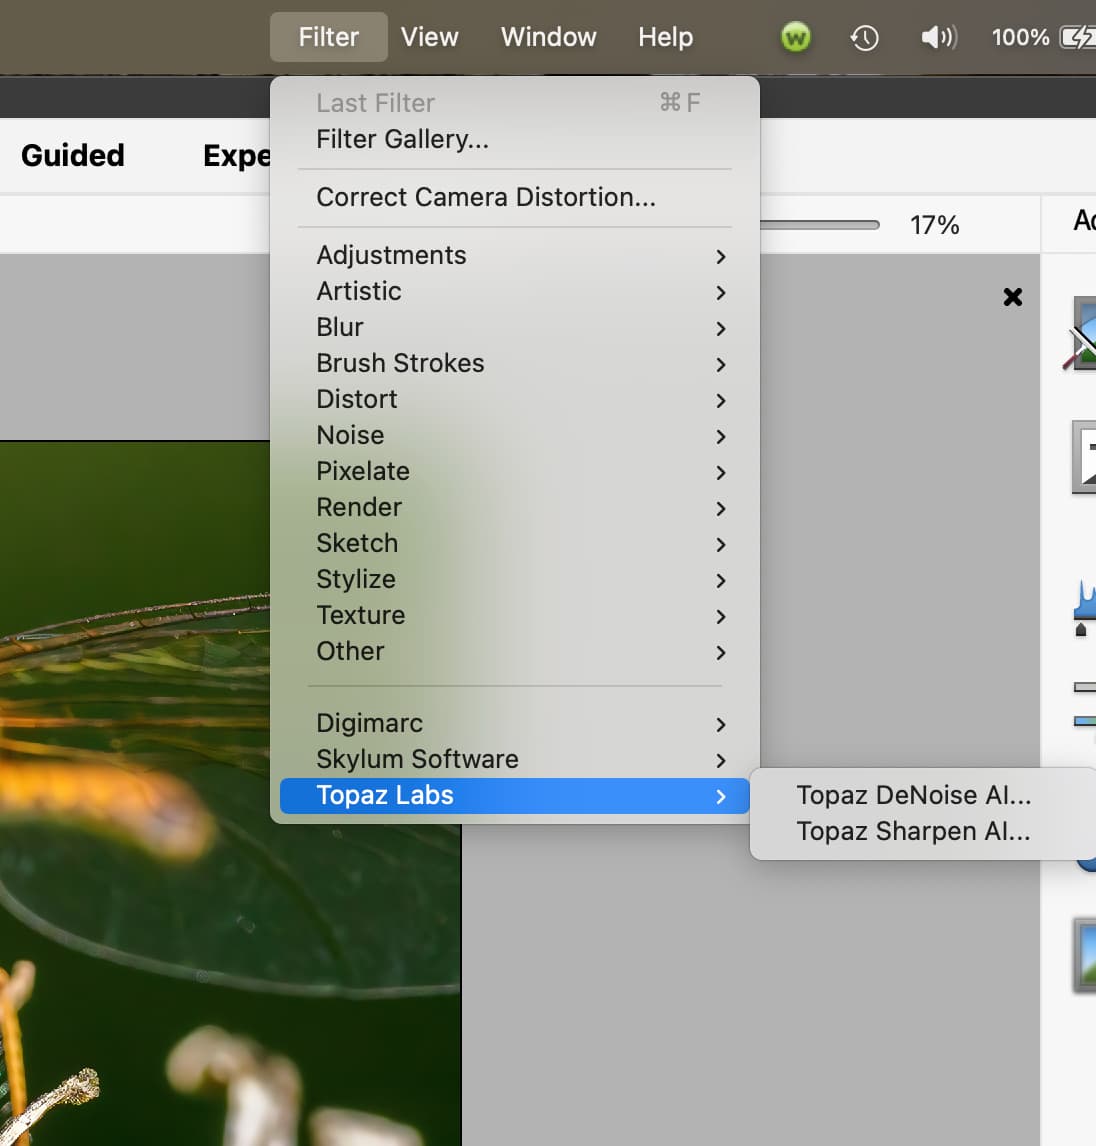
Task: Open the Smart Fix adjustment icon
Action: click(1082, 333)
